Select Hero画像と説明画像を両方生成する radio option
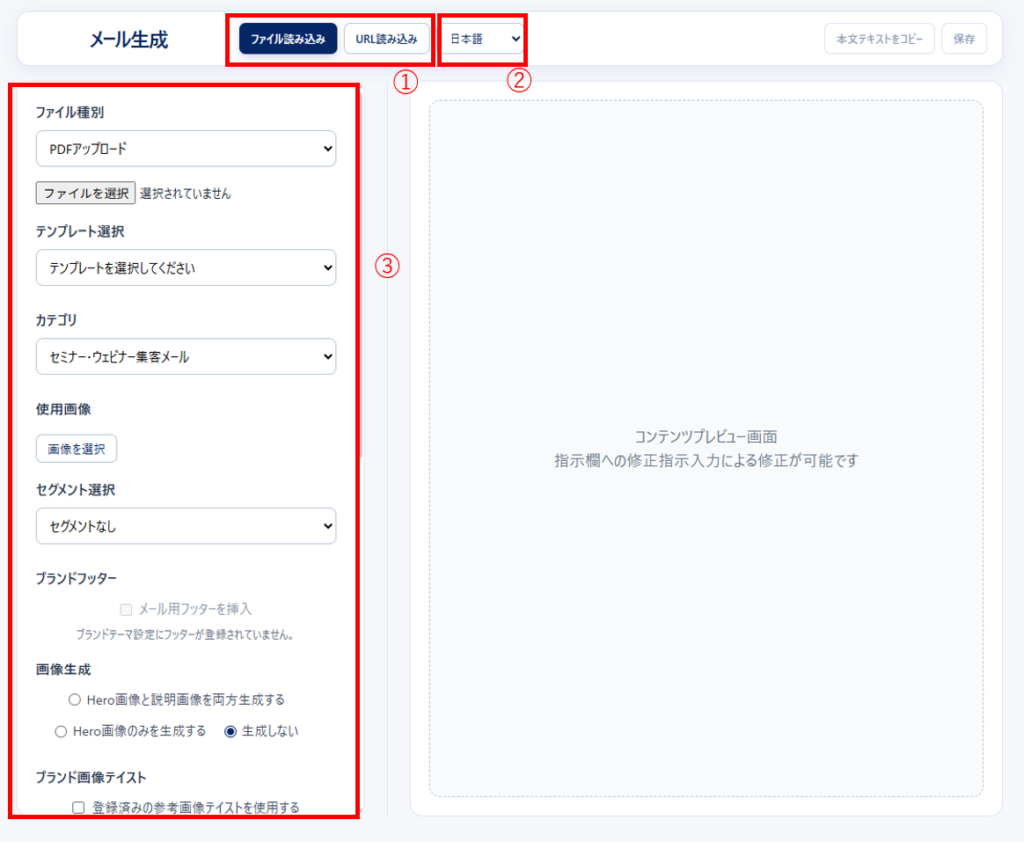Image resolution: width=1024 pixels, height=842 pixels. click(x=74, y=700)
